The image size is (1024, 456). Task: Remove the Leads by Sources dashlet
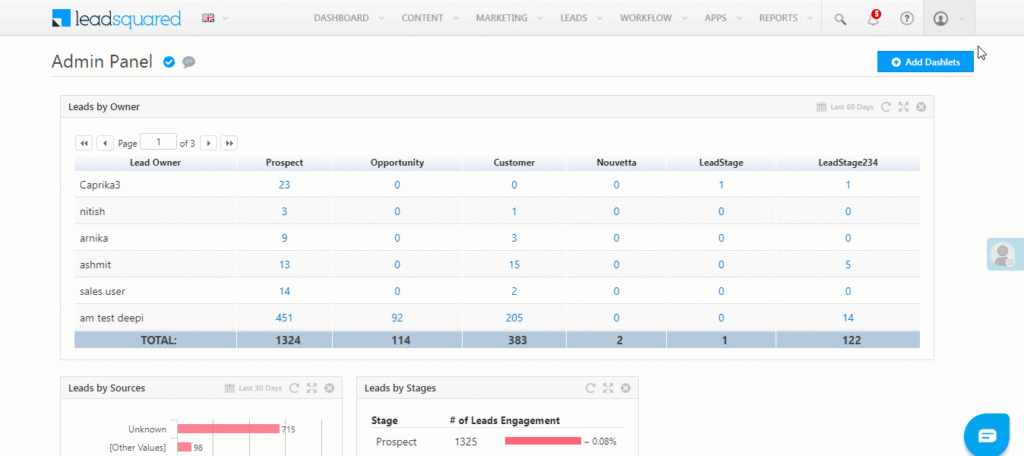click(329, 388)
